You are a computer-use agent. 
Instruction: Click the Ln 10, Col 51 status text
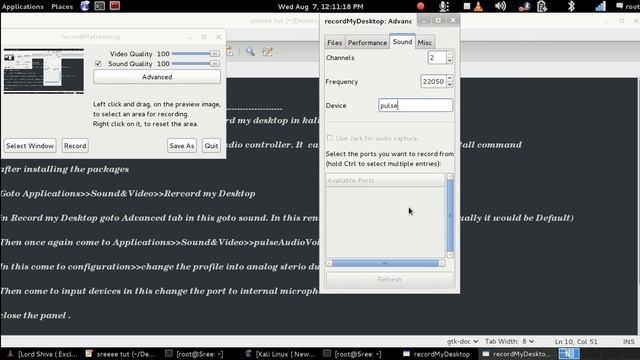tap(576, 341)
